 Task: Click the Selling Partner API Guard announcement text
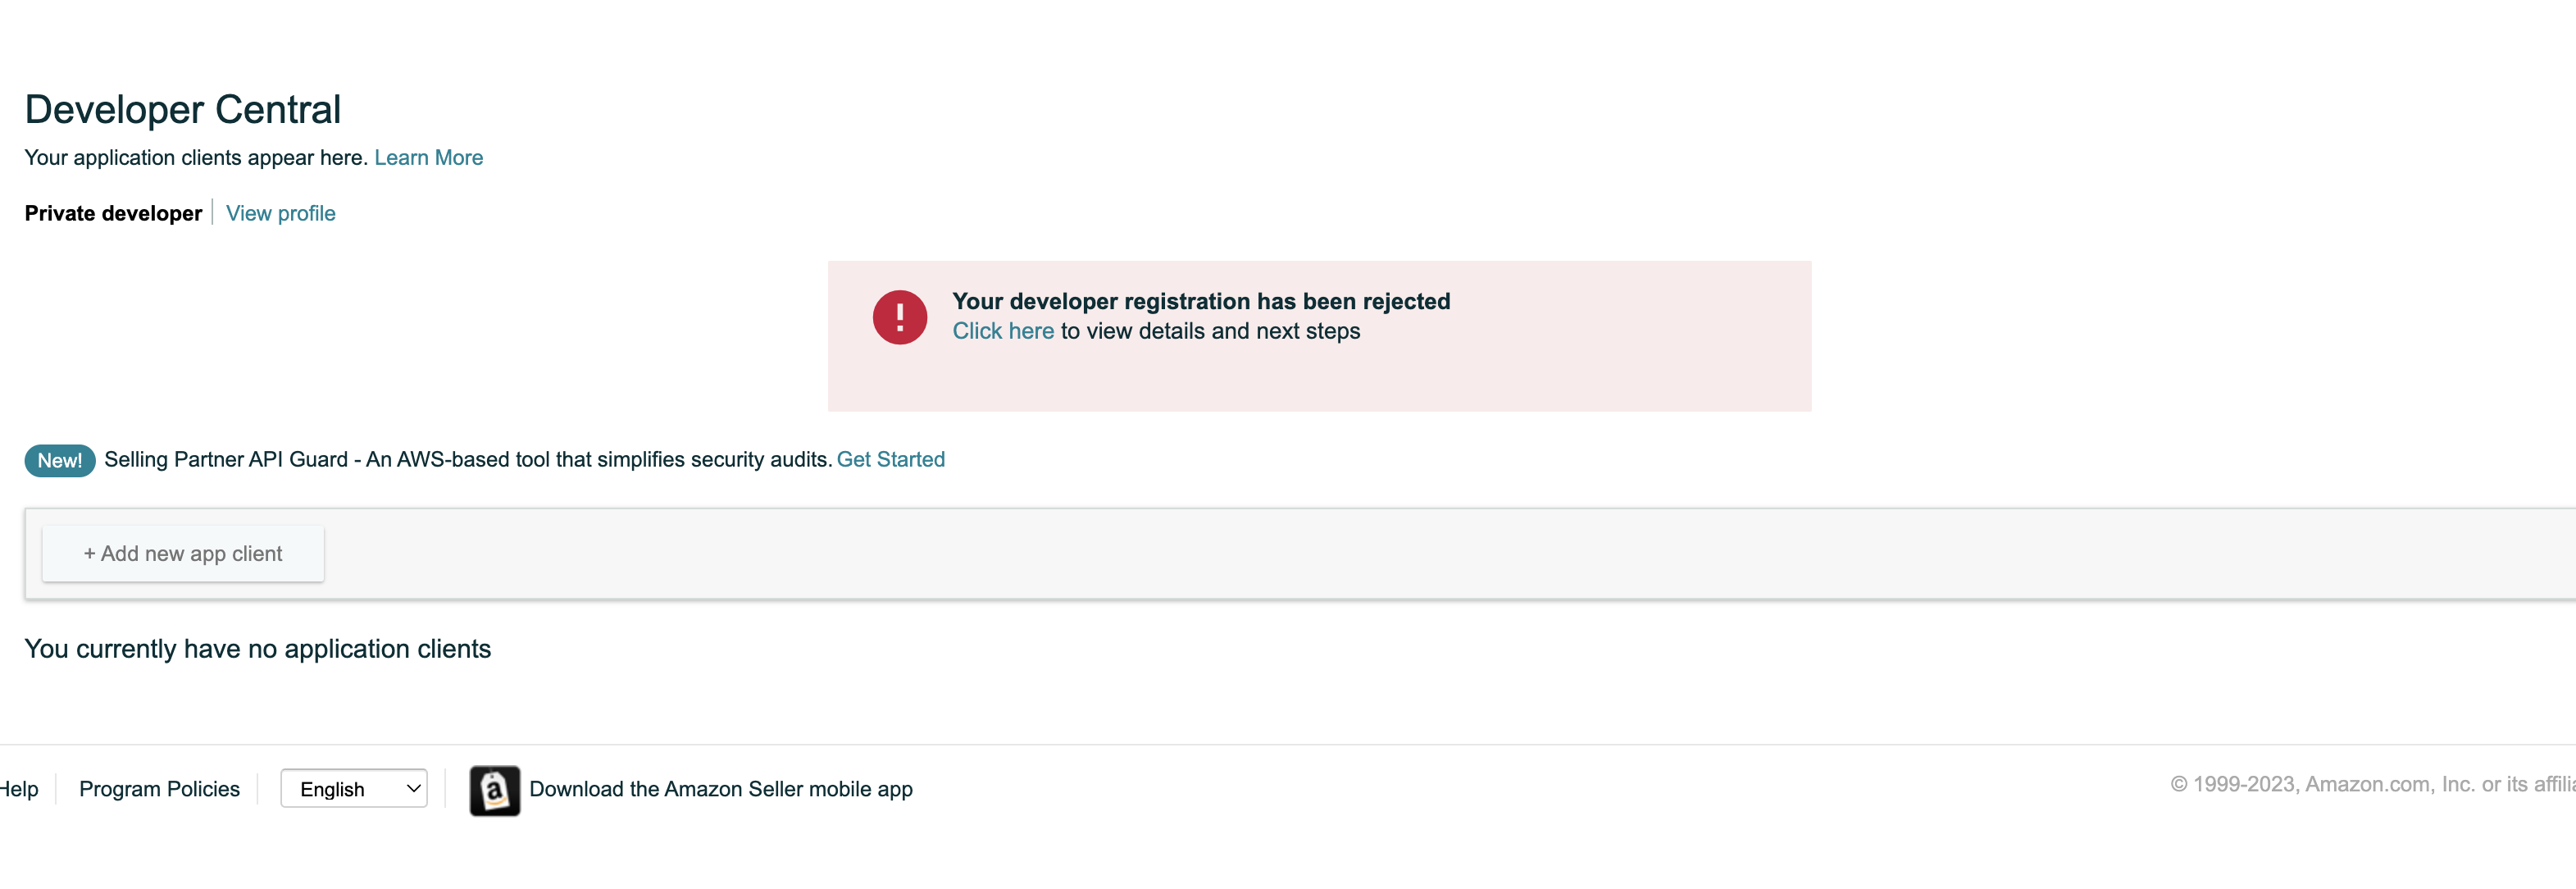tap(468, 460)
